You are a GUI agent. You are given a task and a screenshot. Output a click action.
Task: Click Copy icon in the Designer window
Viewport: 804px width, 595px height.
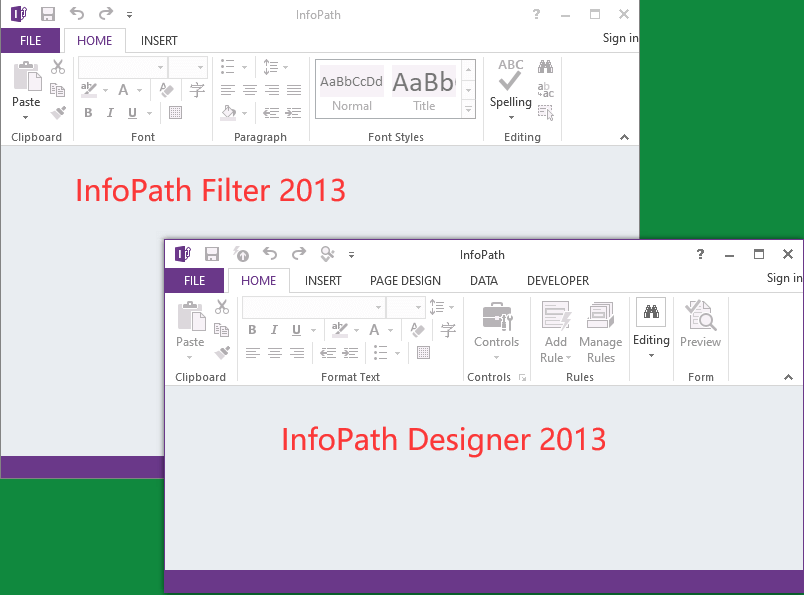pos(222,330)
